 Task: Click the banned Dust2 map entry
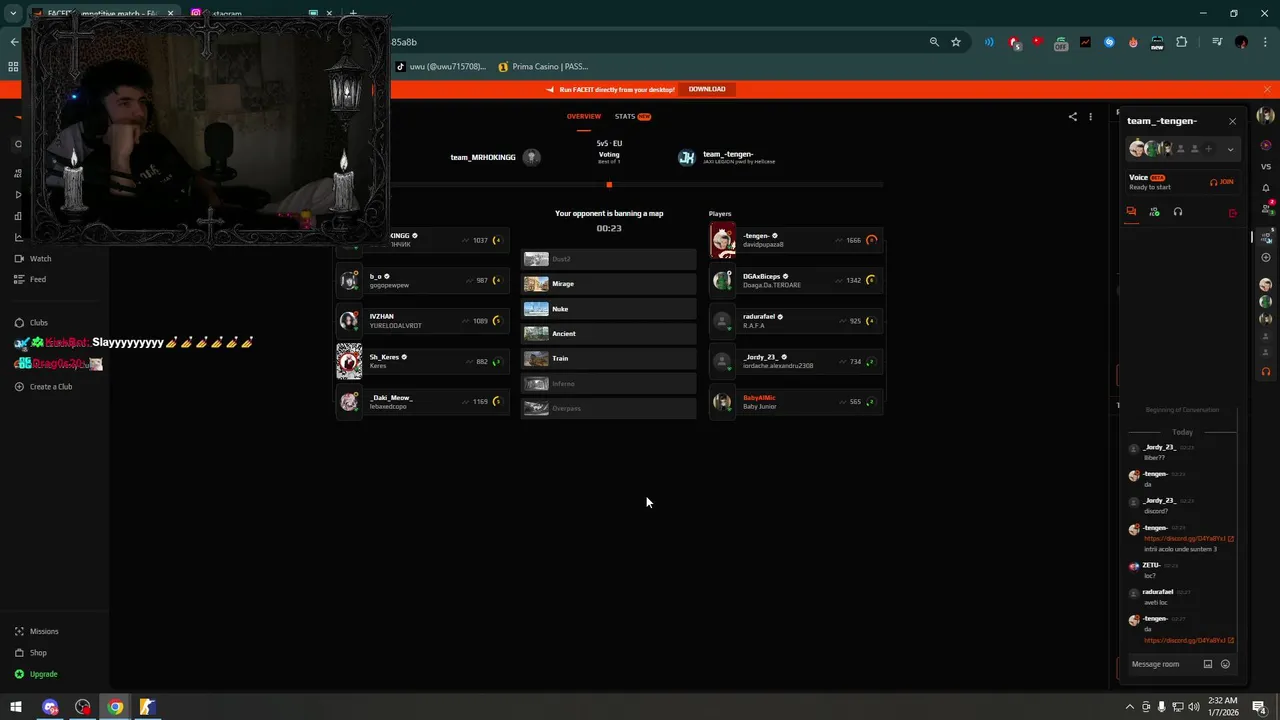(608, 259)
